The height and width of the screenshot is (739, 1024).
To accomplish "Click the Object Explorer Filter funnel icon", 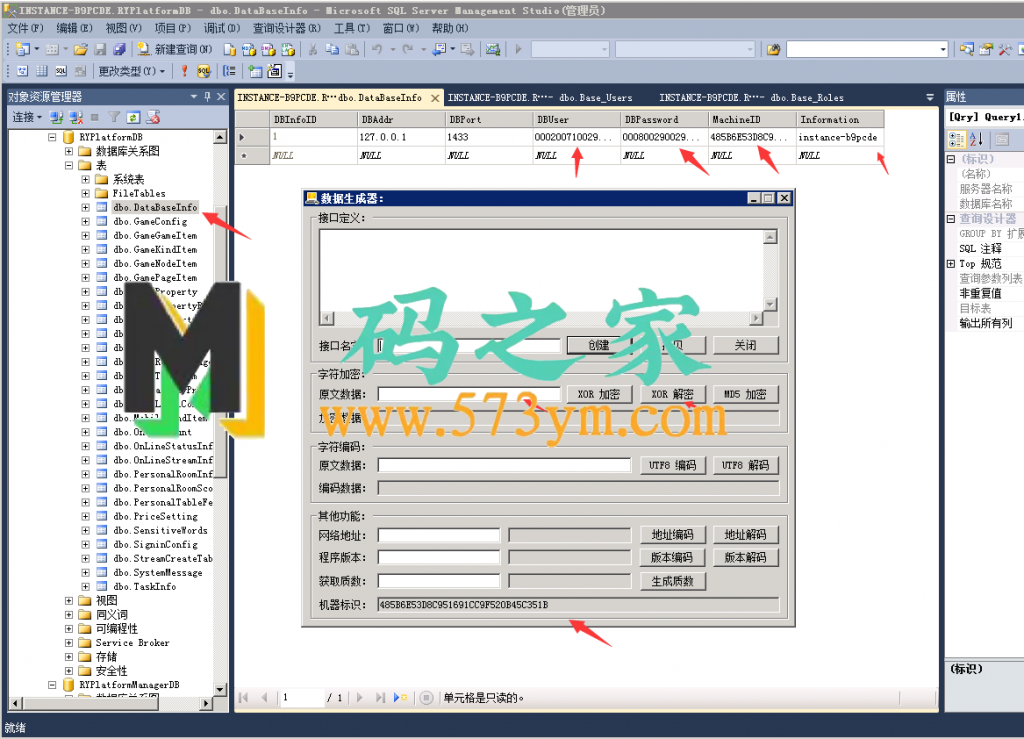I will (114, 118).
